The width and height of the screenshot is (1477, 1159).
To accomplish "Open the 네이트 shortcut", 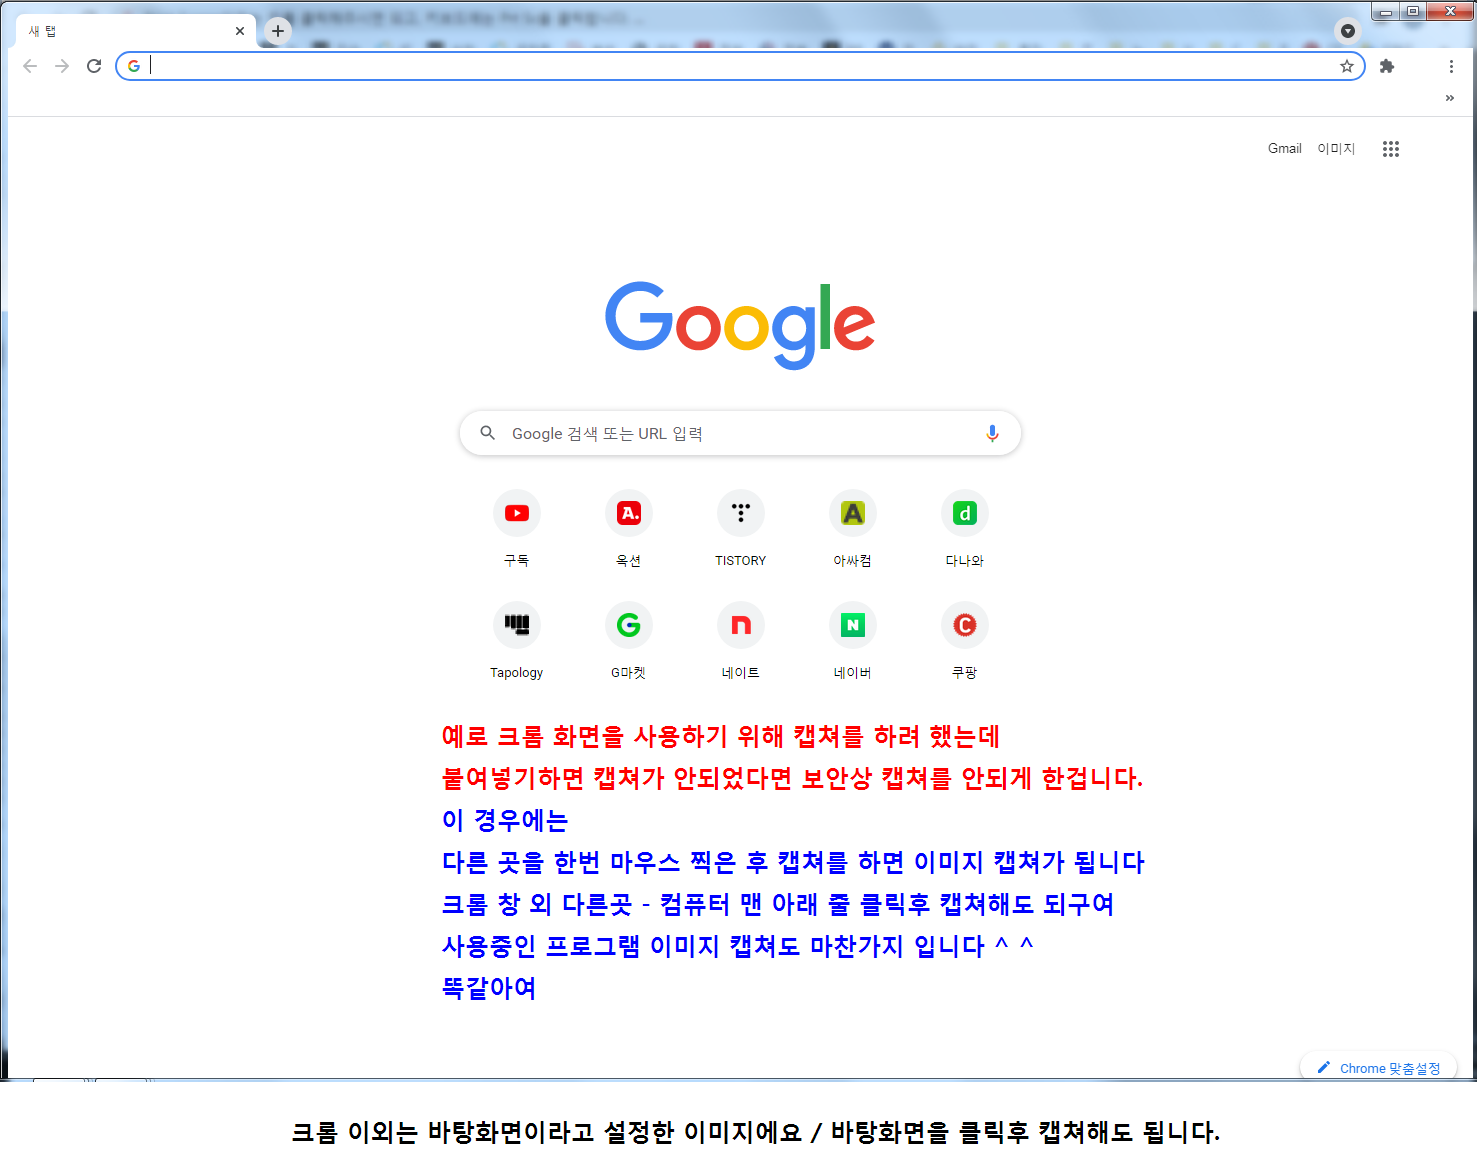I will [741, 642].
